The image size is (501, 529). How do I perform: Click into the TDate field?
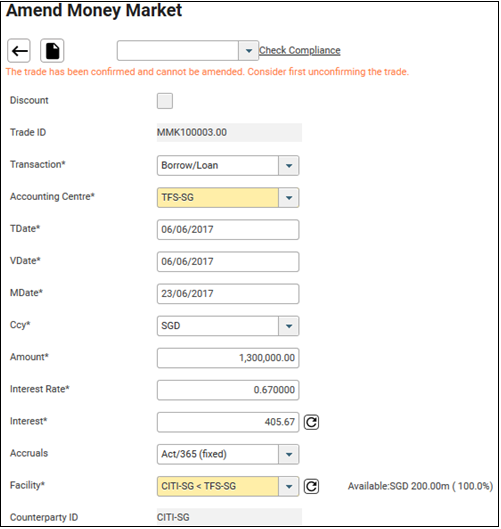pyautogui.click(x=228, y=230)
